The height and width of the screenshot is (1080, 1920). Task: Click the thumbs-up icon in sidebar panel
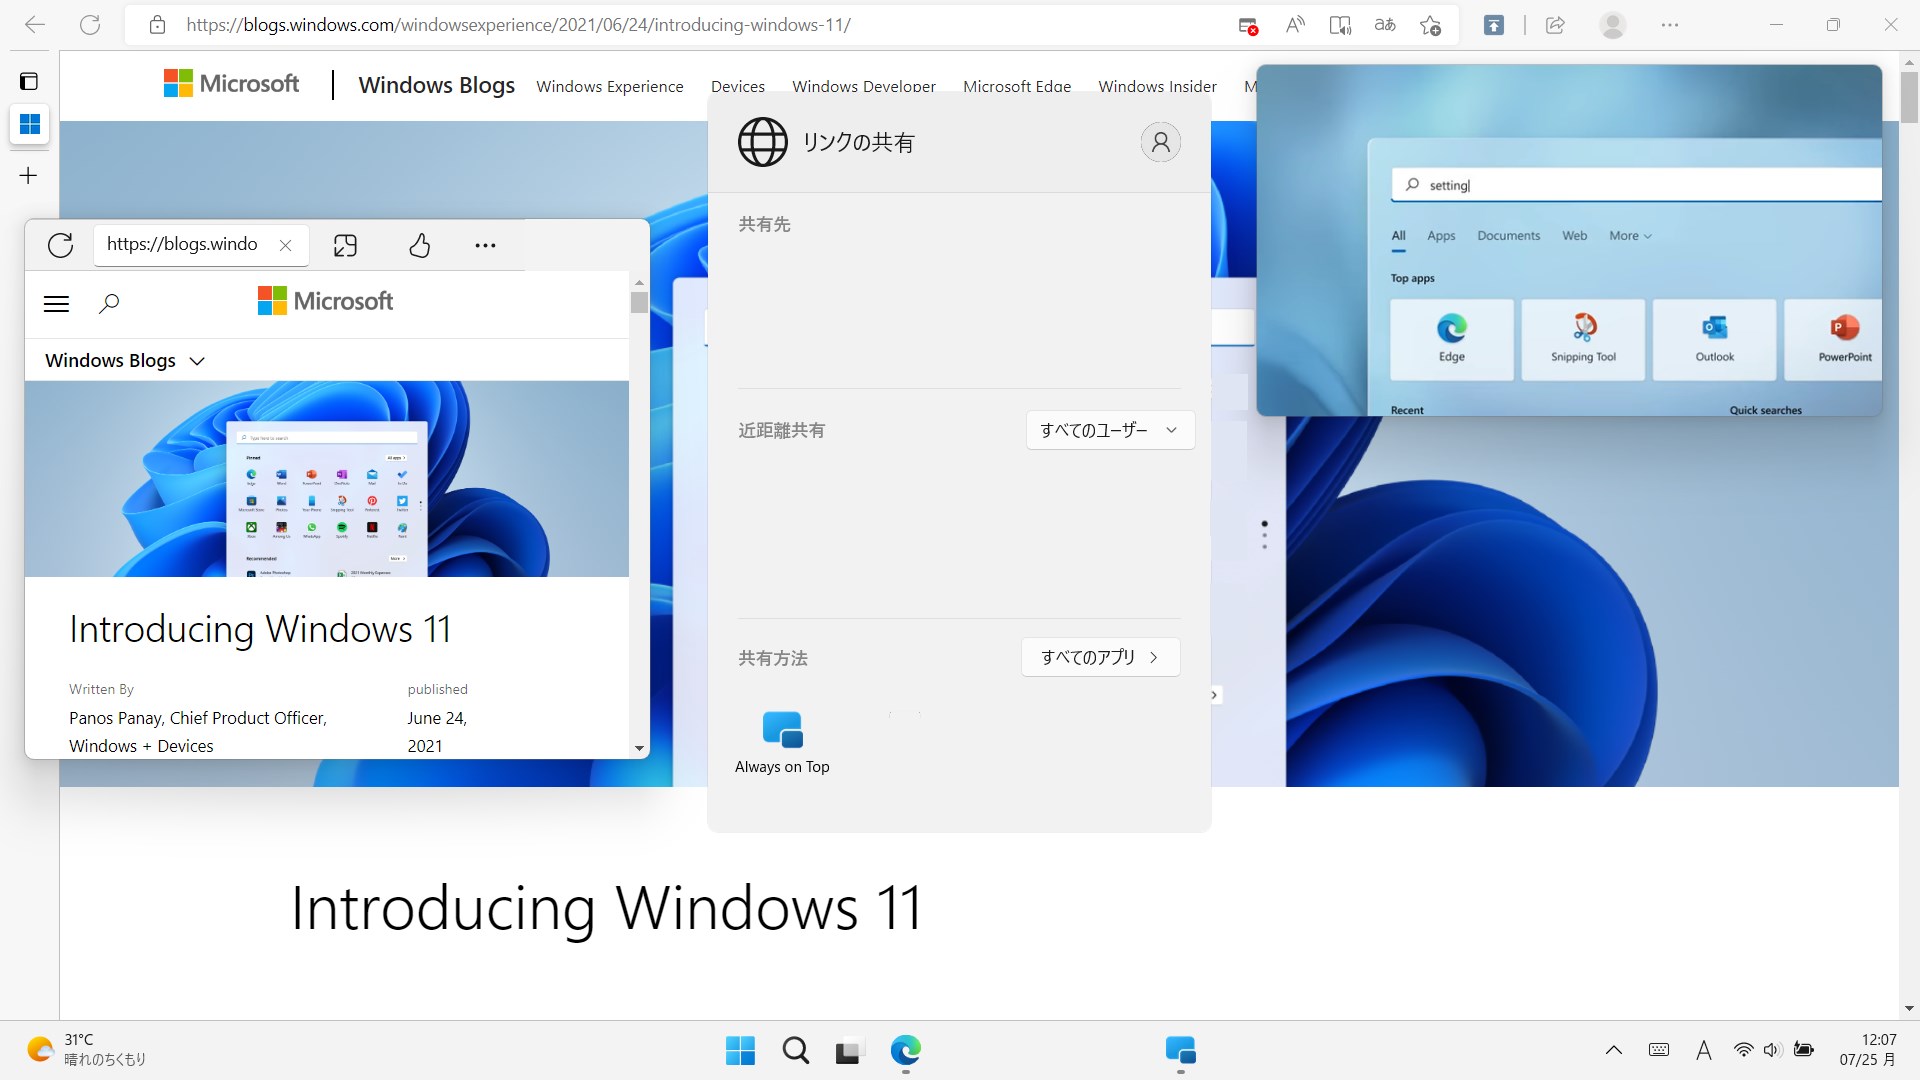[420, 245]
